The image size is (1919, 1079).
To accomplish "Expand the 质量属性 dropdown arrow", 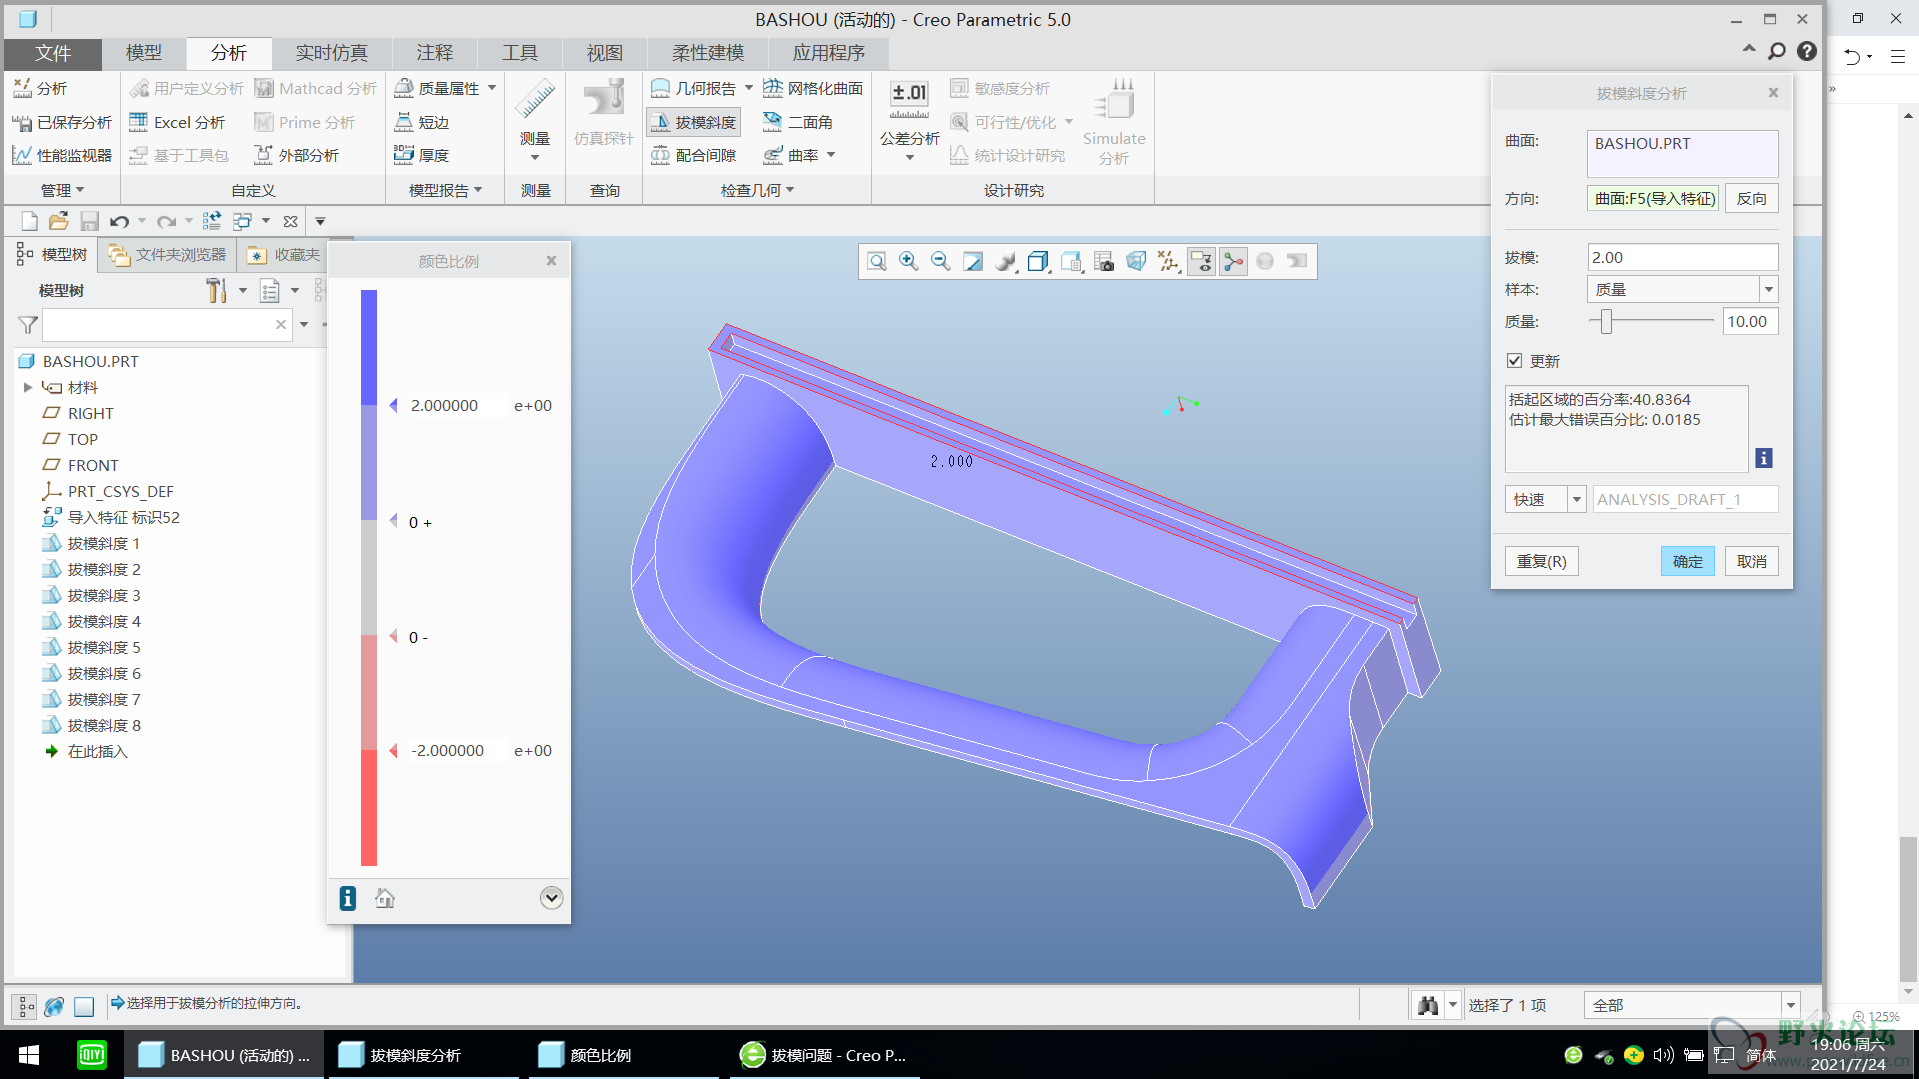I will [492, 88].
